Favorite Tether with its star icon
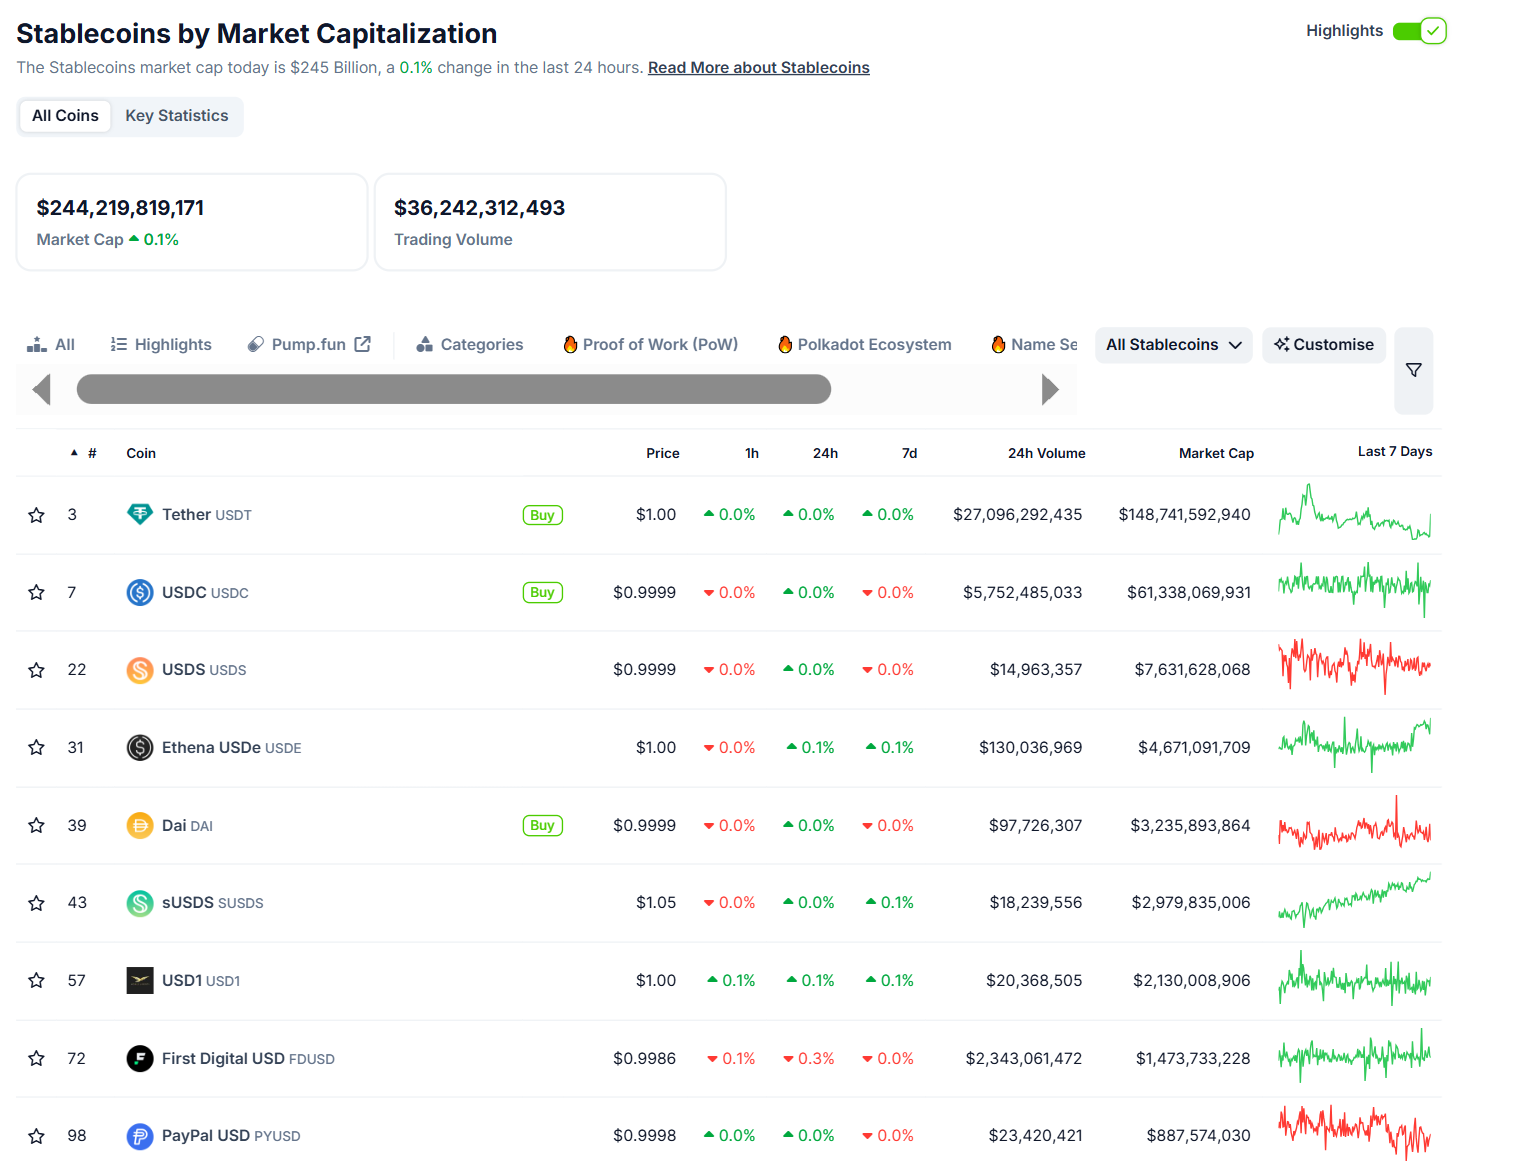 37,515
